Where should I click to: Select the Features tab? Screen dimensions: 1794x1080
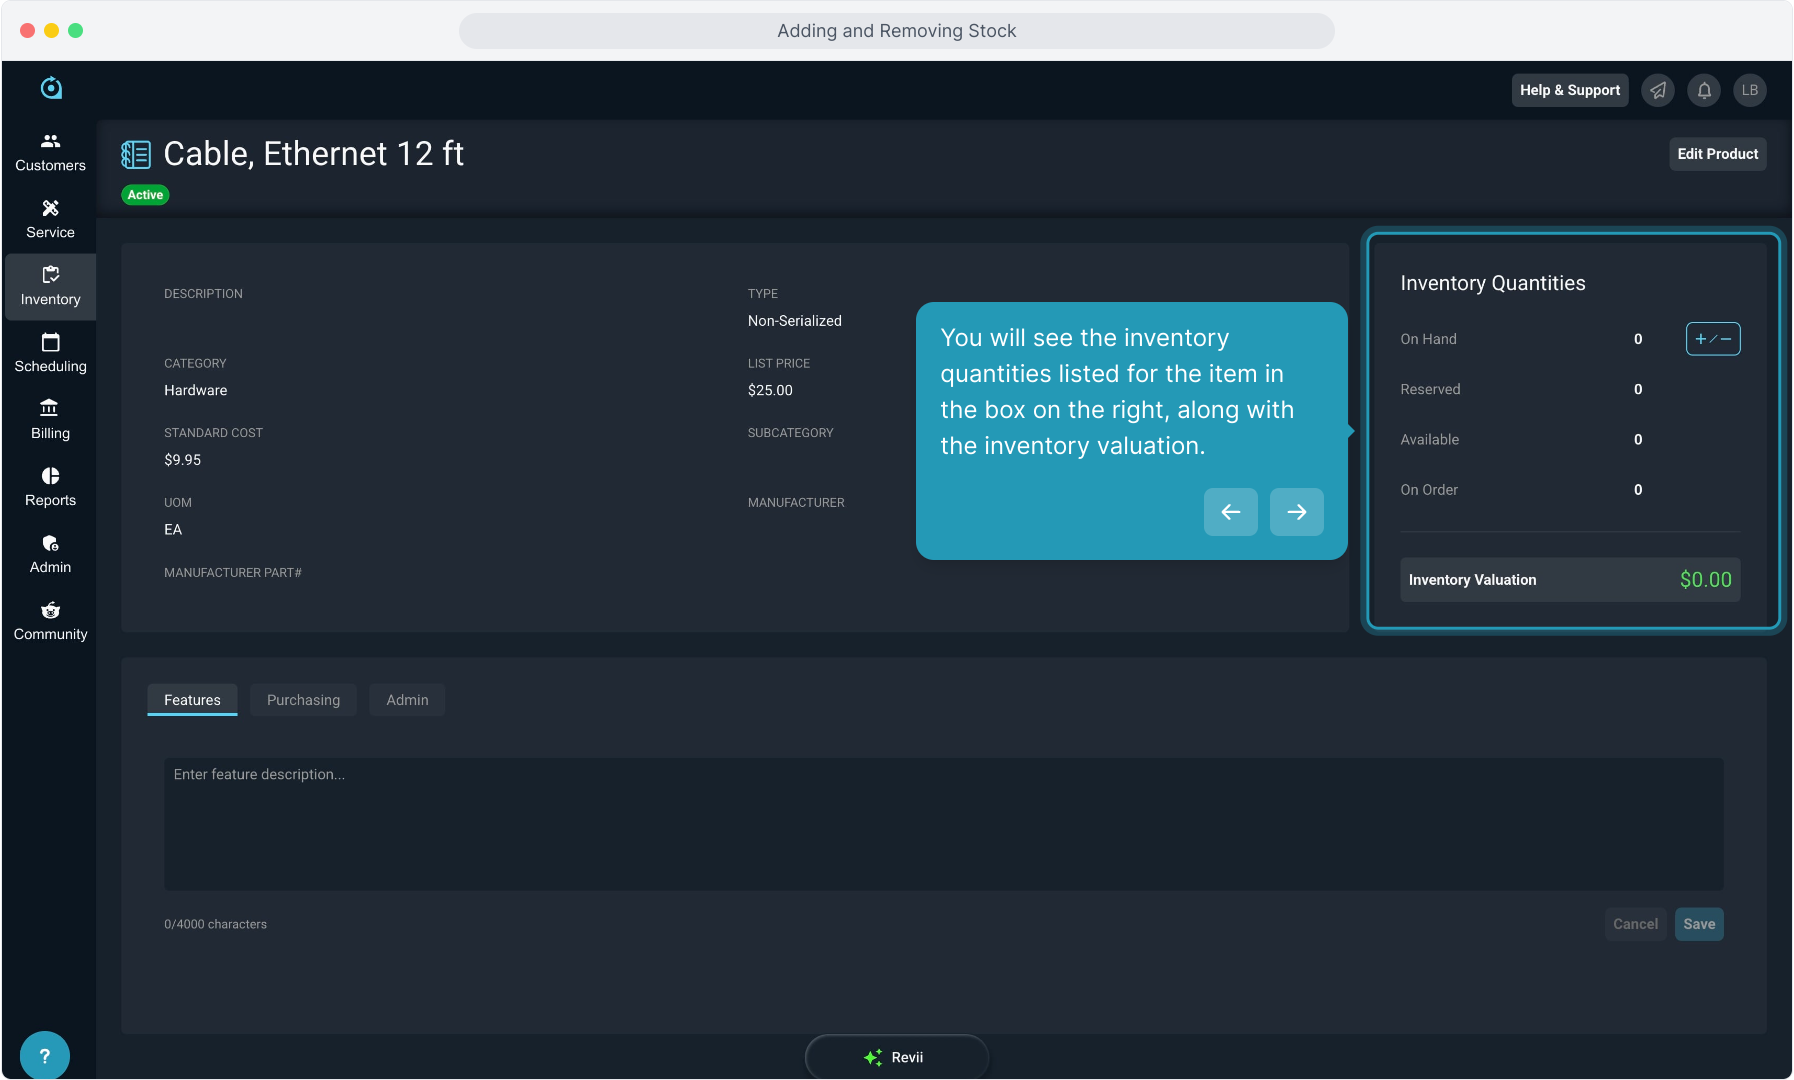pyautogui.click(x=192, y=700)
